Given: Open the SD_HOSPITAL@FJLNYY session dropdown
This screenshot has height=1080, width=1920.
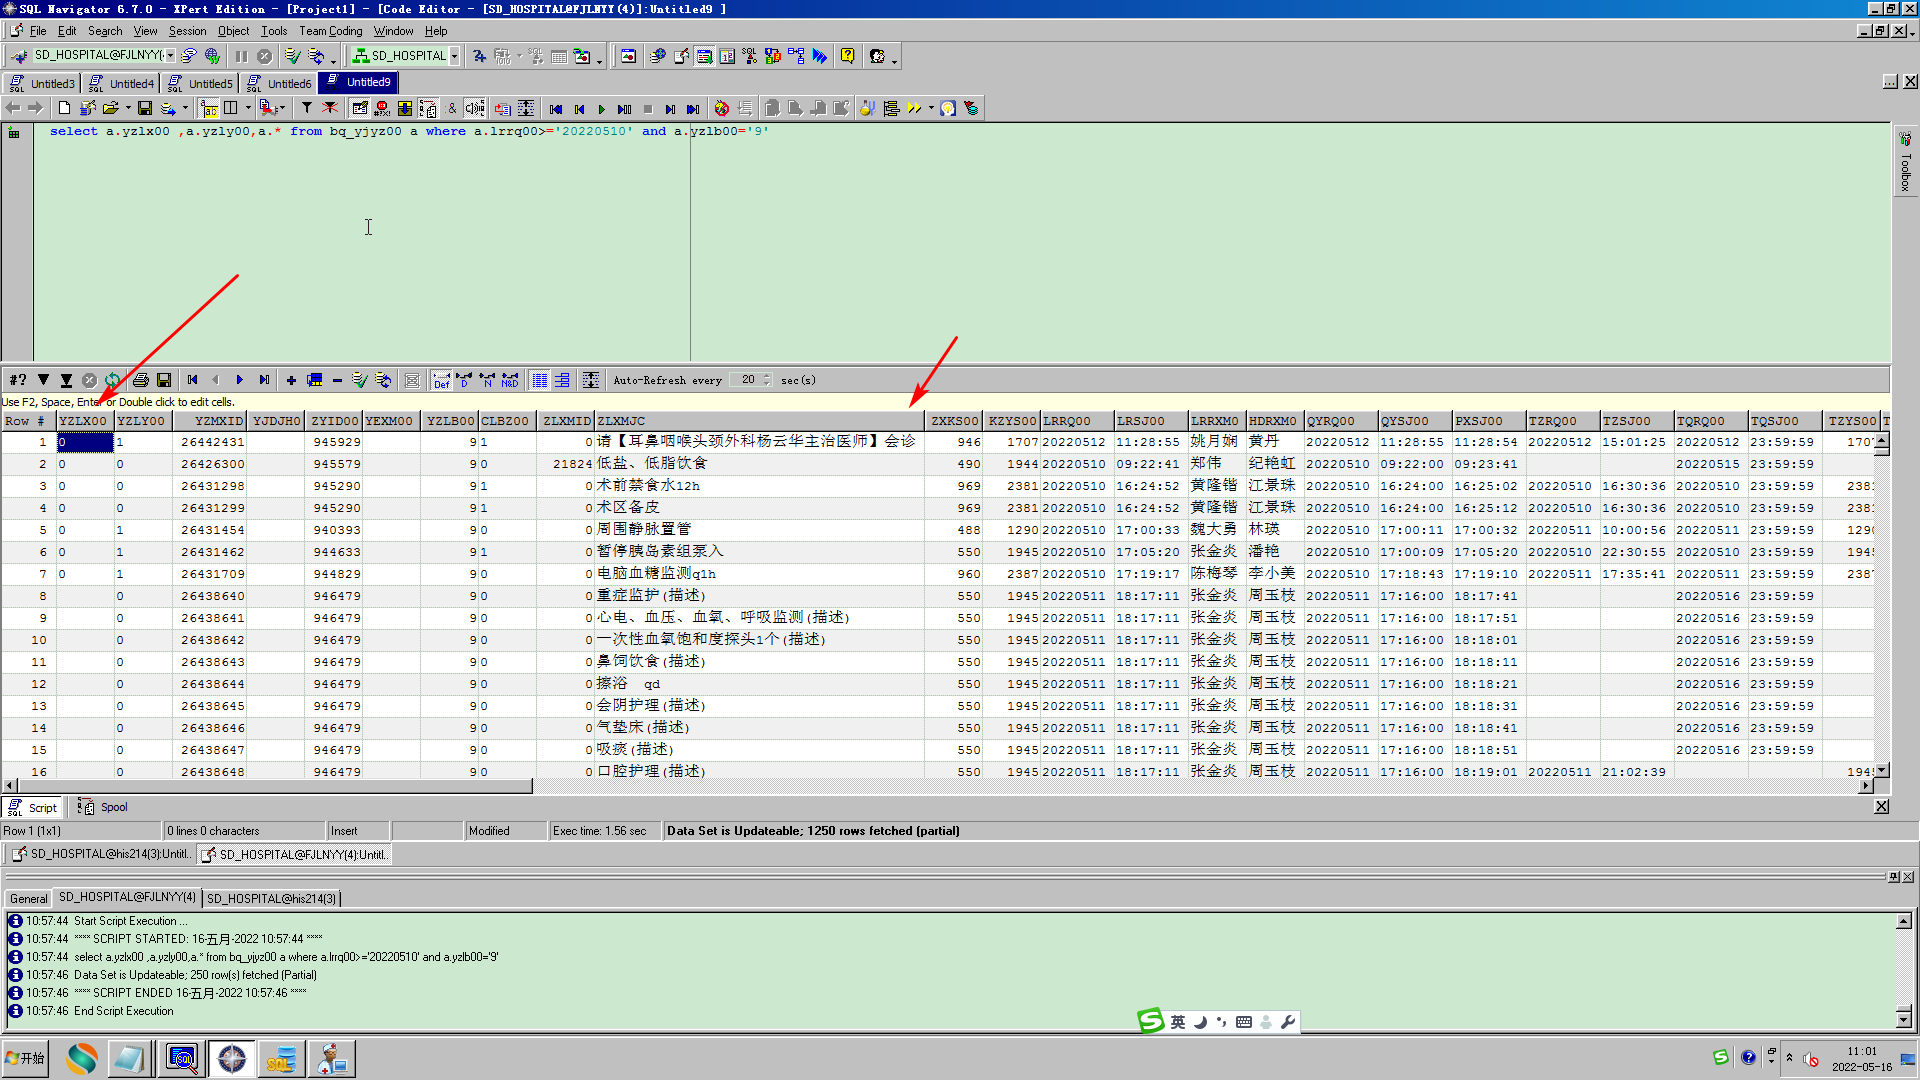Looking at the screenshot, I should click(171, 56).
